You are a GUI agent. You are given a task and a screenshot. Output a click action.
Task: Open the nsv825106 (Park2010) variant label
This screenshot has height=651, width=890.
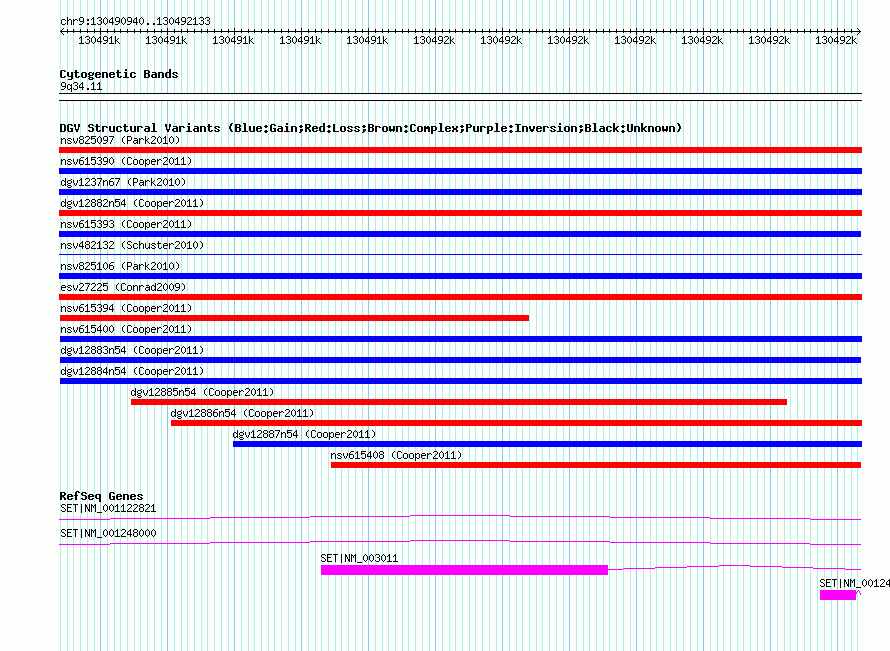[x=120, y=266]
